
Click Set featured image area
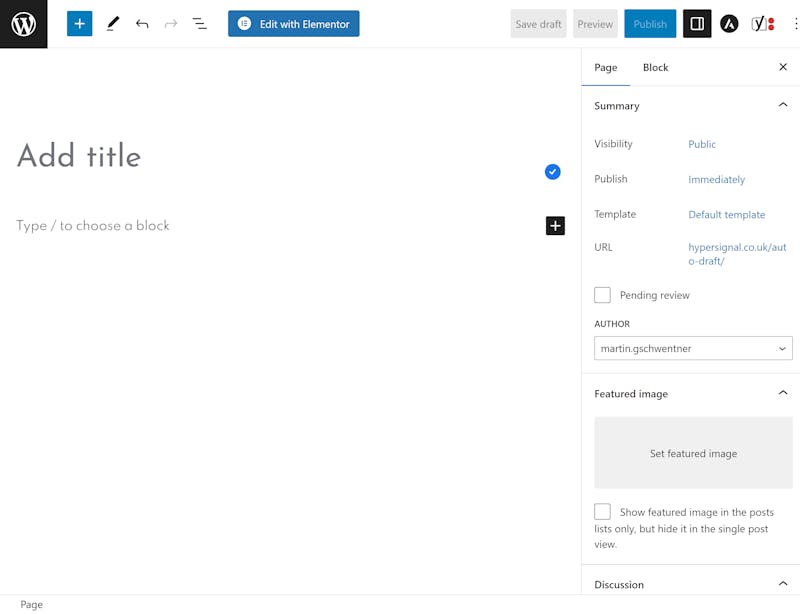click(x=693, y=453)
